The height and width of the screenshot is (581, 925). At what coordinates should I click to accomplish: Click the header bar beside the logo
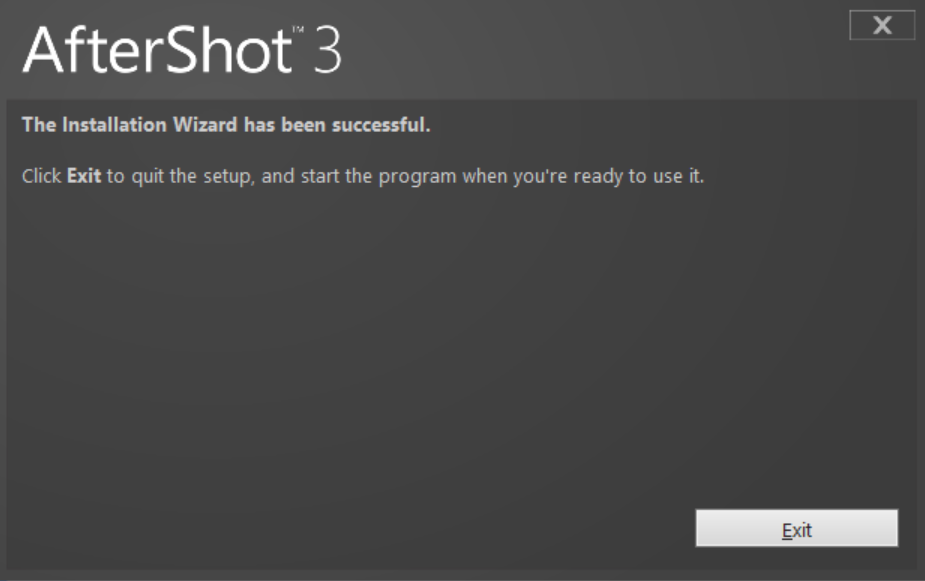coord(590,50)
